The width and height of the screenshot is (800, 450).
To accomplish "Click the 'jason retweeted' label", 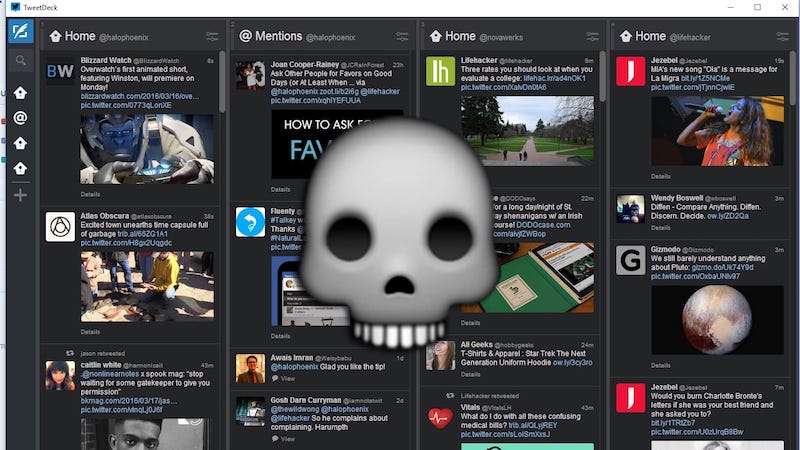I will (103, 353).
